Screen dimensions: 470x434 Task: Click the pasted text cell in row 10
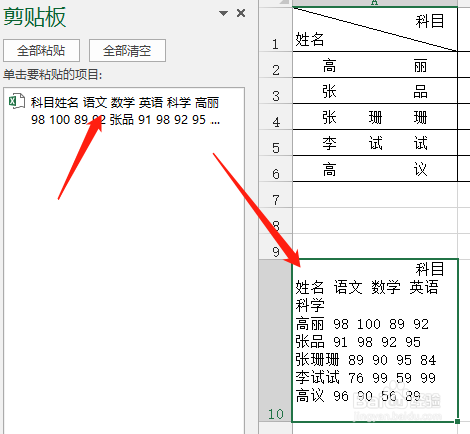(x=375, y=341)
